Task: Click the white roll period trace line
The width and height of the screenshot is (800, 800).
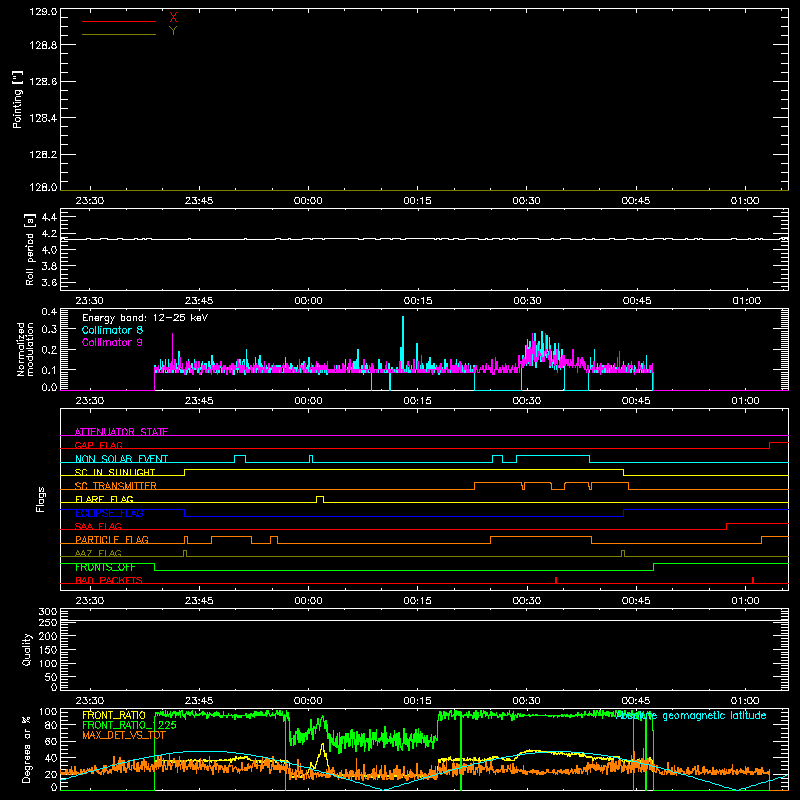Action: click(424, 239)
